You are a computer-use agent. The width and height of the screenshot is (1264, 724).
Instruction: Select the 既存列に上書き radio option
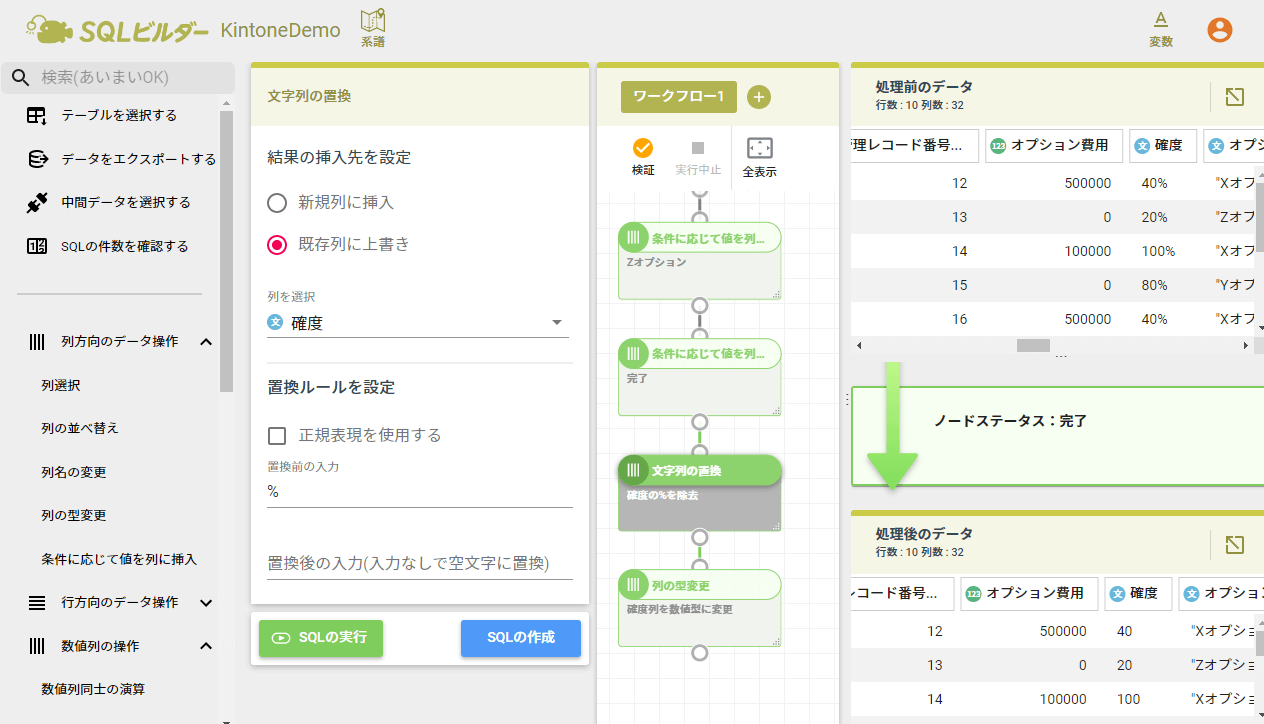click(x=277, y=244)
